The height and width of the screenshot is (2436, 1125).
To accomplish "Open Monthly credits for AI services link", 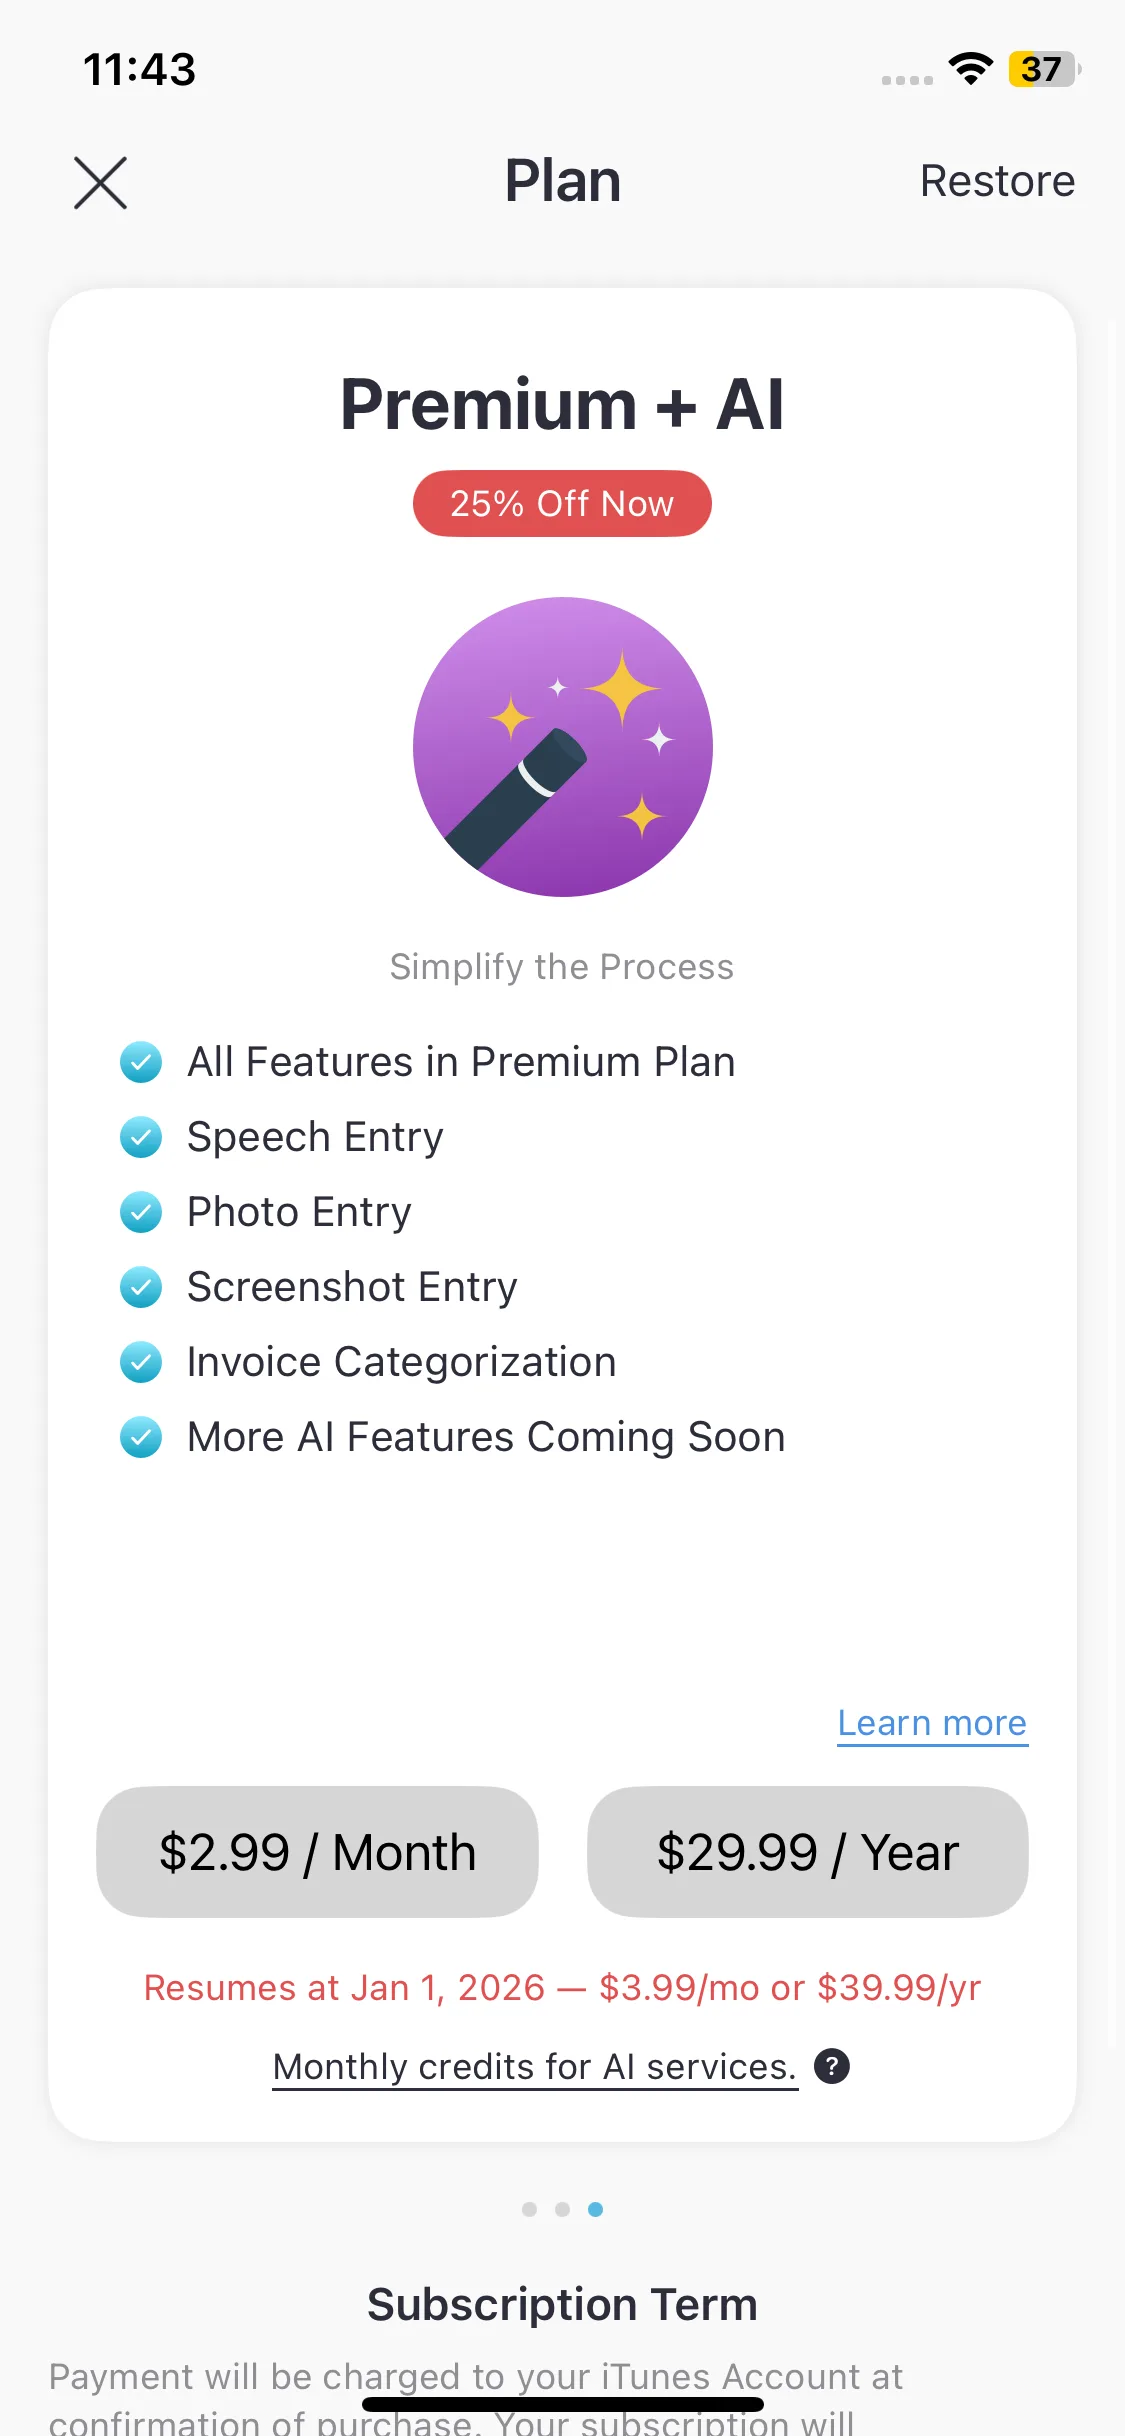I will point(535,2067).
